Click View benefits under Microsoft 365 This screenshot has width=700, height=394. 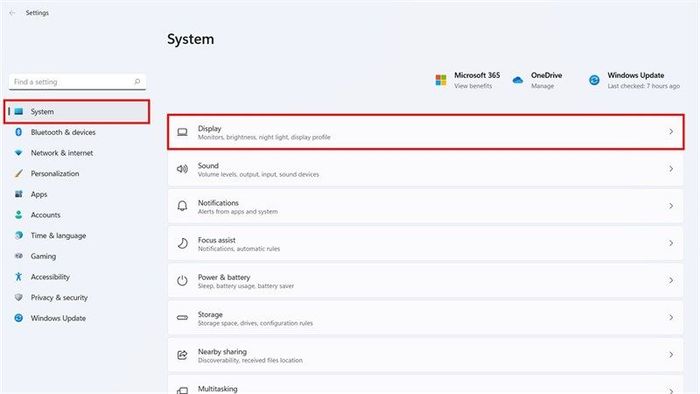click(473, 86)
